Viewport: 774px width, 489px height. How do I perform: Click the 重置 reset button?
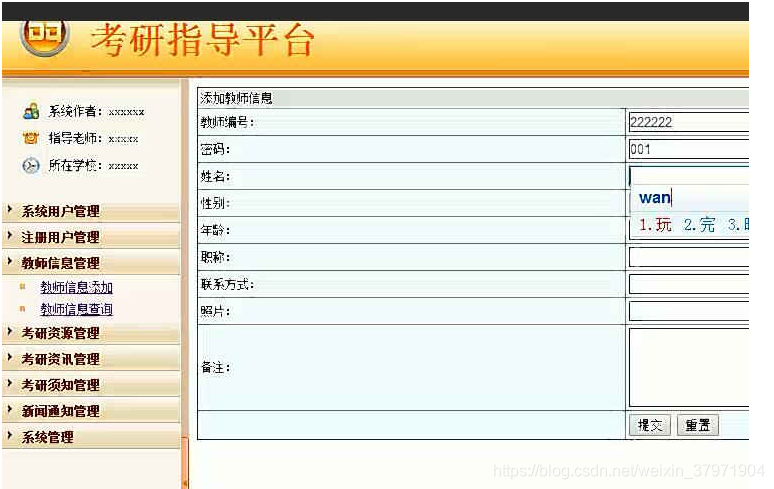[697, 425]
